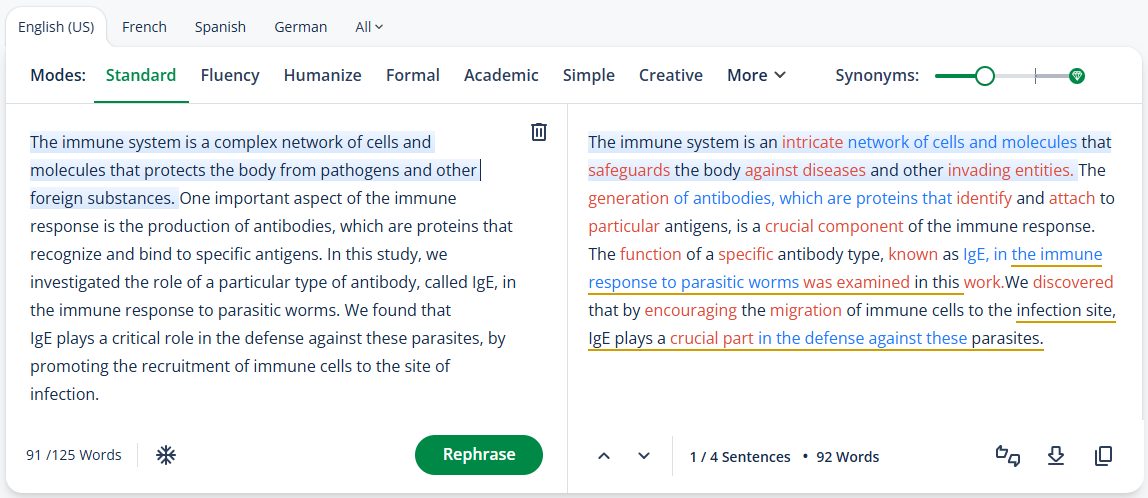The width and height of the screenshot is (1148, 498).
Task: Click the compare modes icon
Action: point(1008,456)
